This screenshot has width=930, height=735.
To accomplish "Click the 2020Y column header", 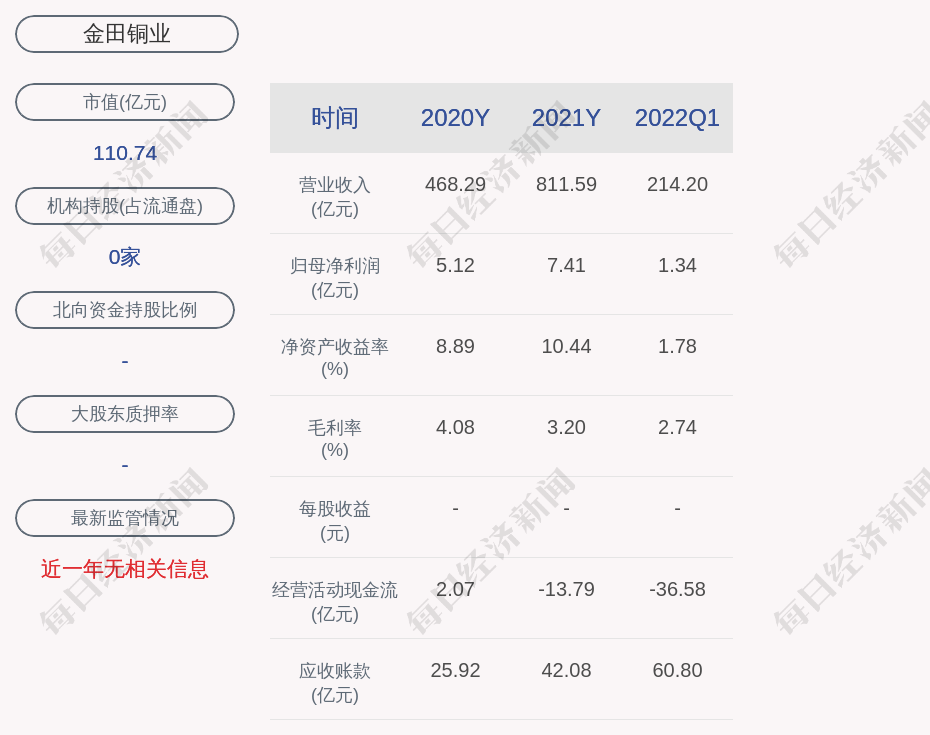I will coord(456,118).
